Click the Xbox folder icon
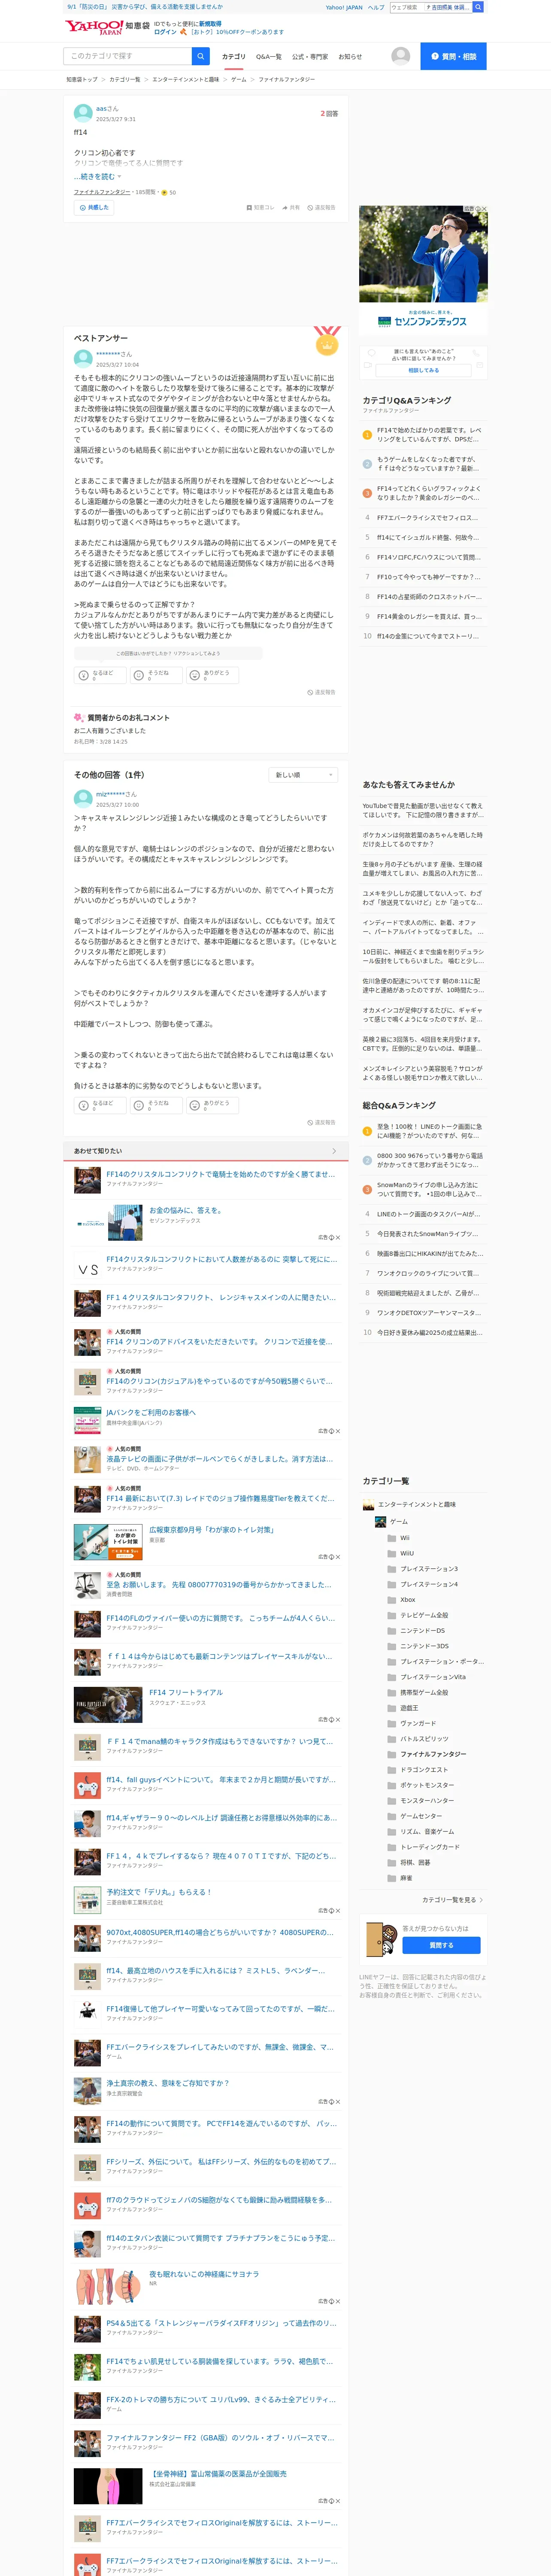The height and width of the screenshot is (2576, 551). point(392,1600)
